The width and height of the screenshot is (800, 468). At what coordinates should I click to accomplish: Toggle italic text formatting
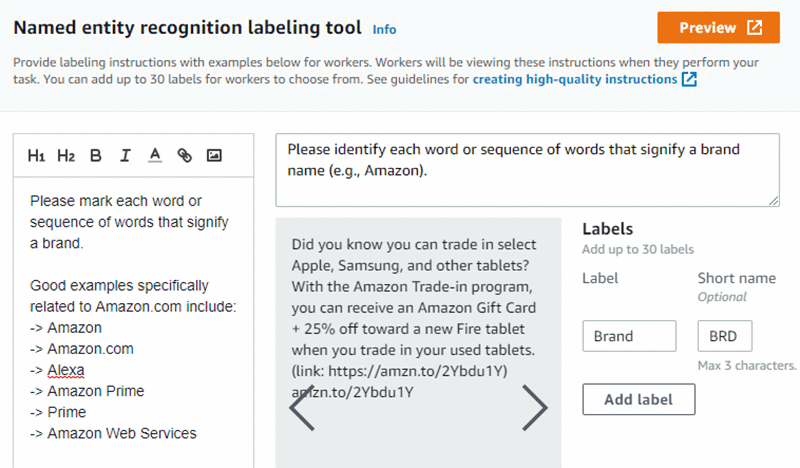125,155
